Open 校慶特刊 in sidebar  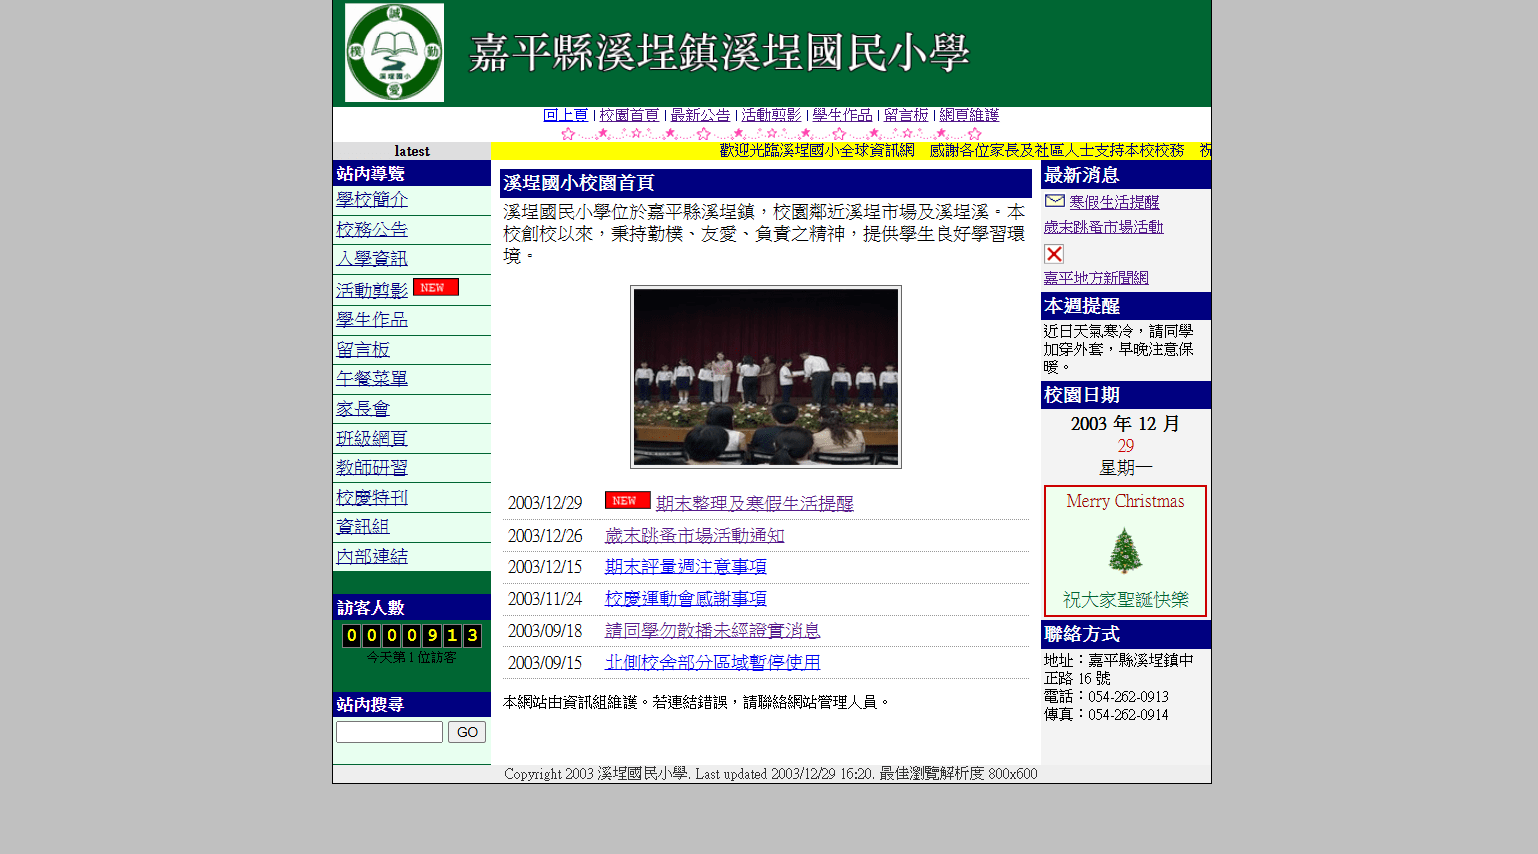click(x=372, y=498)
